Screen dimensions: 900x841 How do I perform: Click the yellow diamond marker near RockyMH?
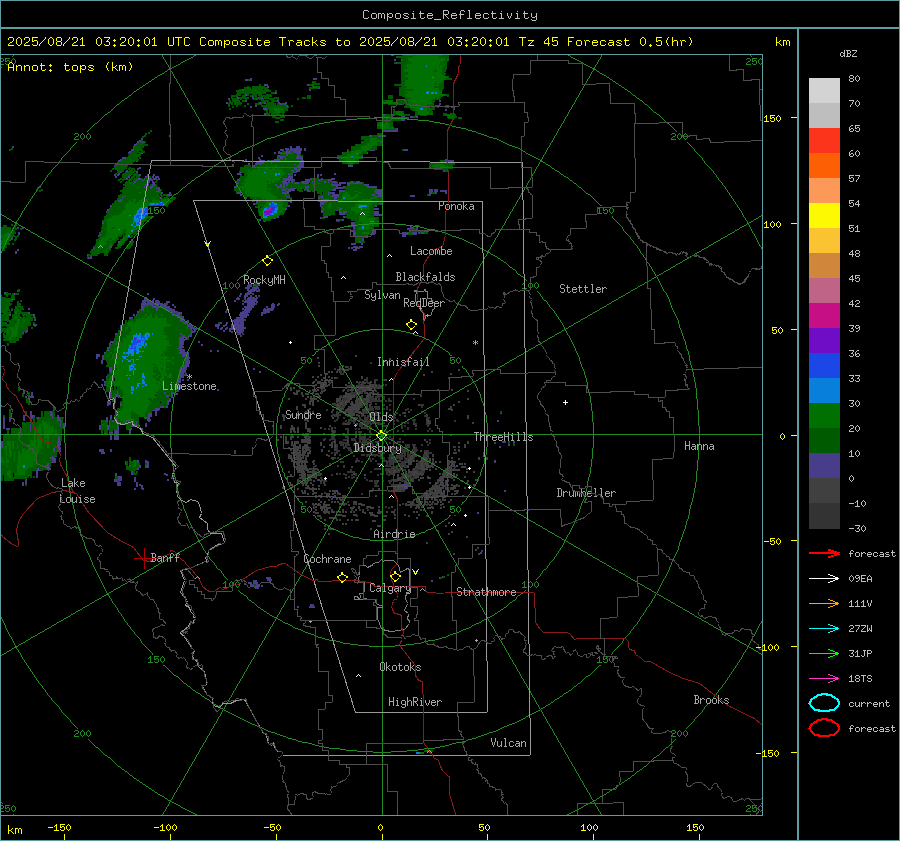tap(267, 261)
